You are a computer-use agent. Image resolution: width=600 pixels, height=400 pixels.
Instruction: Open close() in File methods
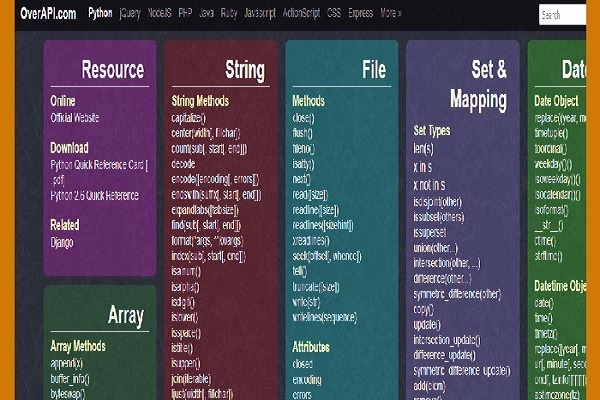pyautogui.click(x=303, y=118)
